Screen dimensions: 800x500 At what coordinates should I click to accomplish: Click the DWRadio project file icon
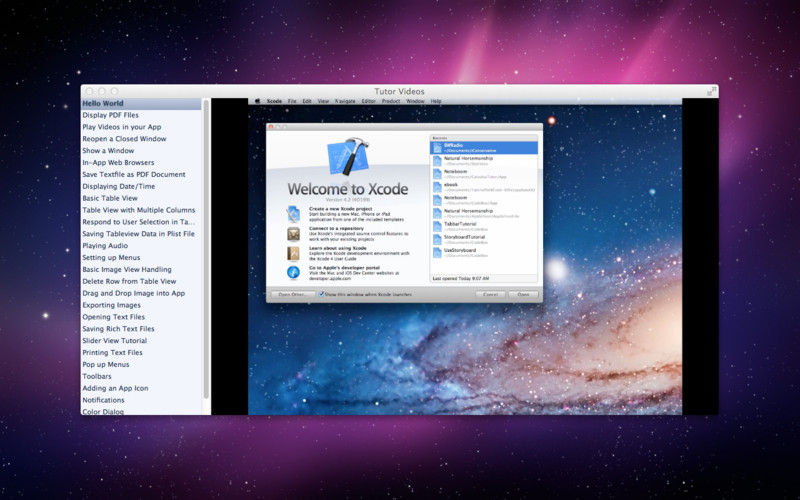[437, 148]
